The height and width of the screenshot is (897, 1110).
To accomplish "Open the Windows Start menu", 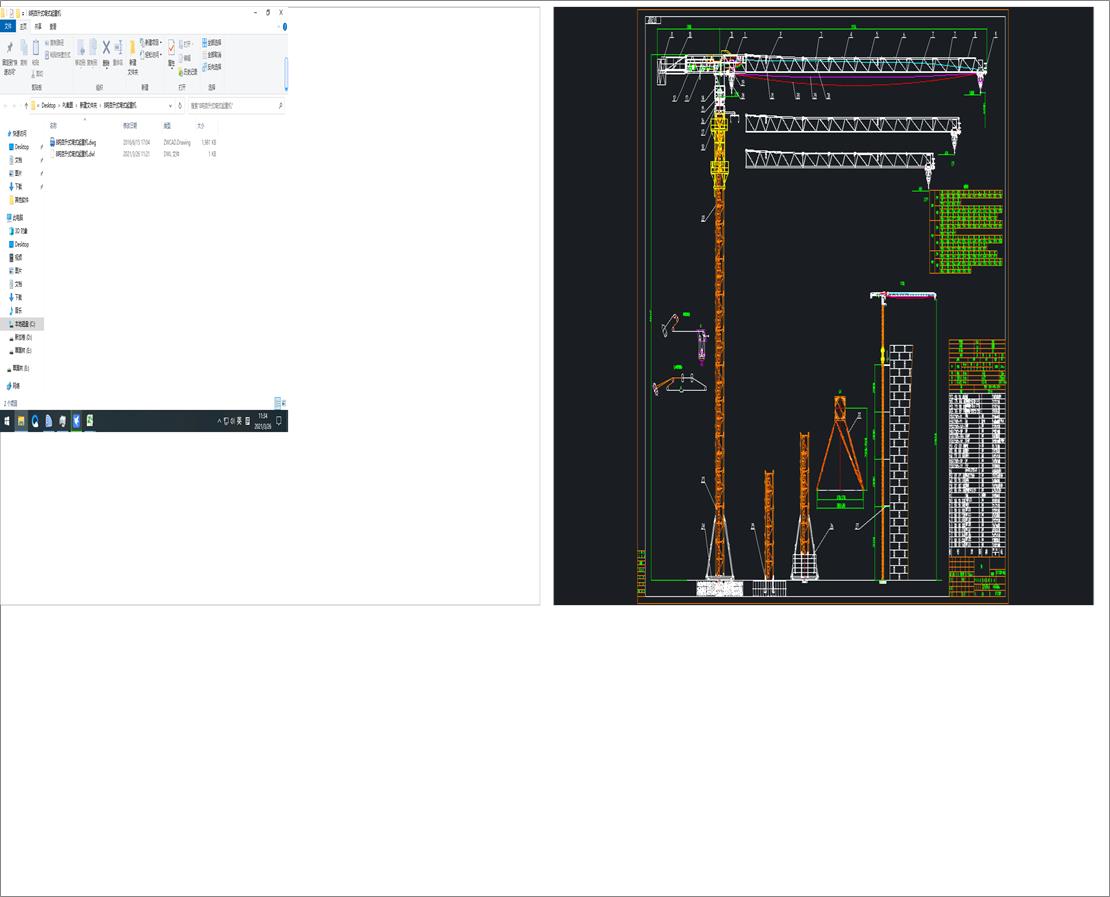I will coord(7,421).
